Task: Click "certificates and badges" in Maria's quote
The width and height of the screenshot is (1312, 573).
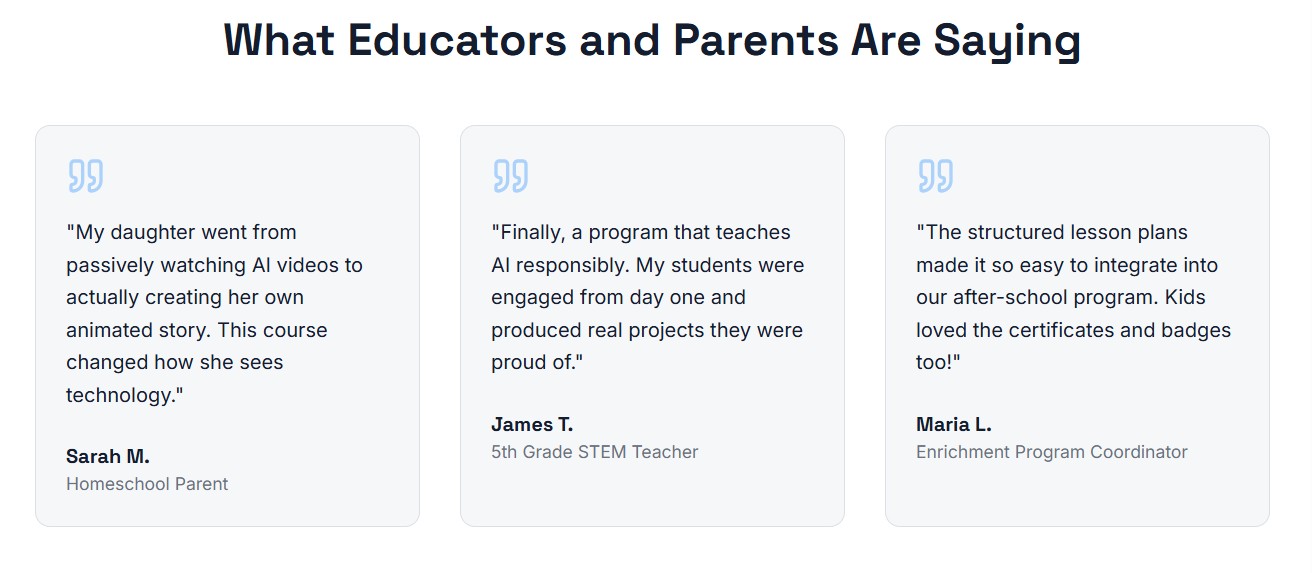Action: pyautogui.click(x=1125, y=330)
